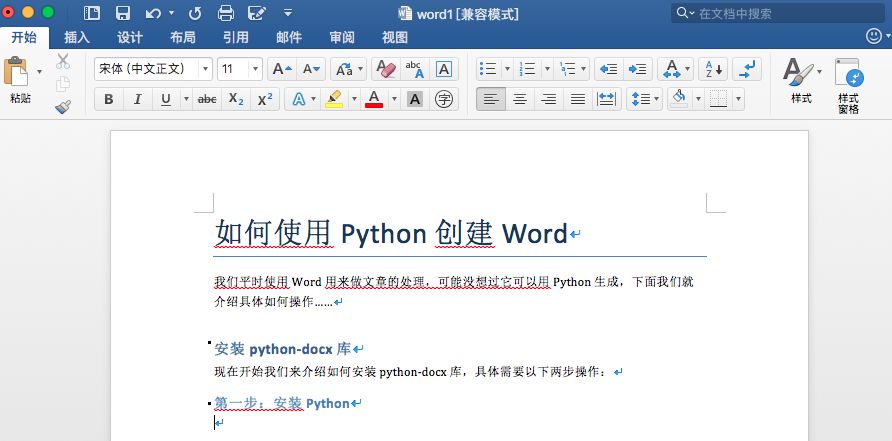Open the underline style dropdown arrow

pos(185,100)
